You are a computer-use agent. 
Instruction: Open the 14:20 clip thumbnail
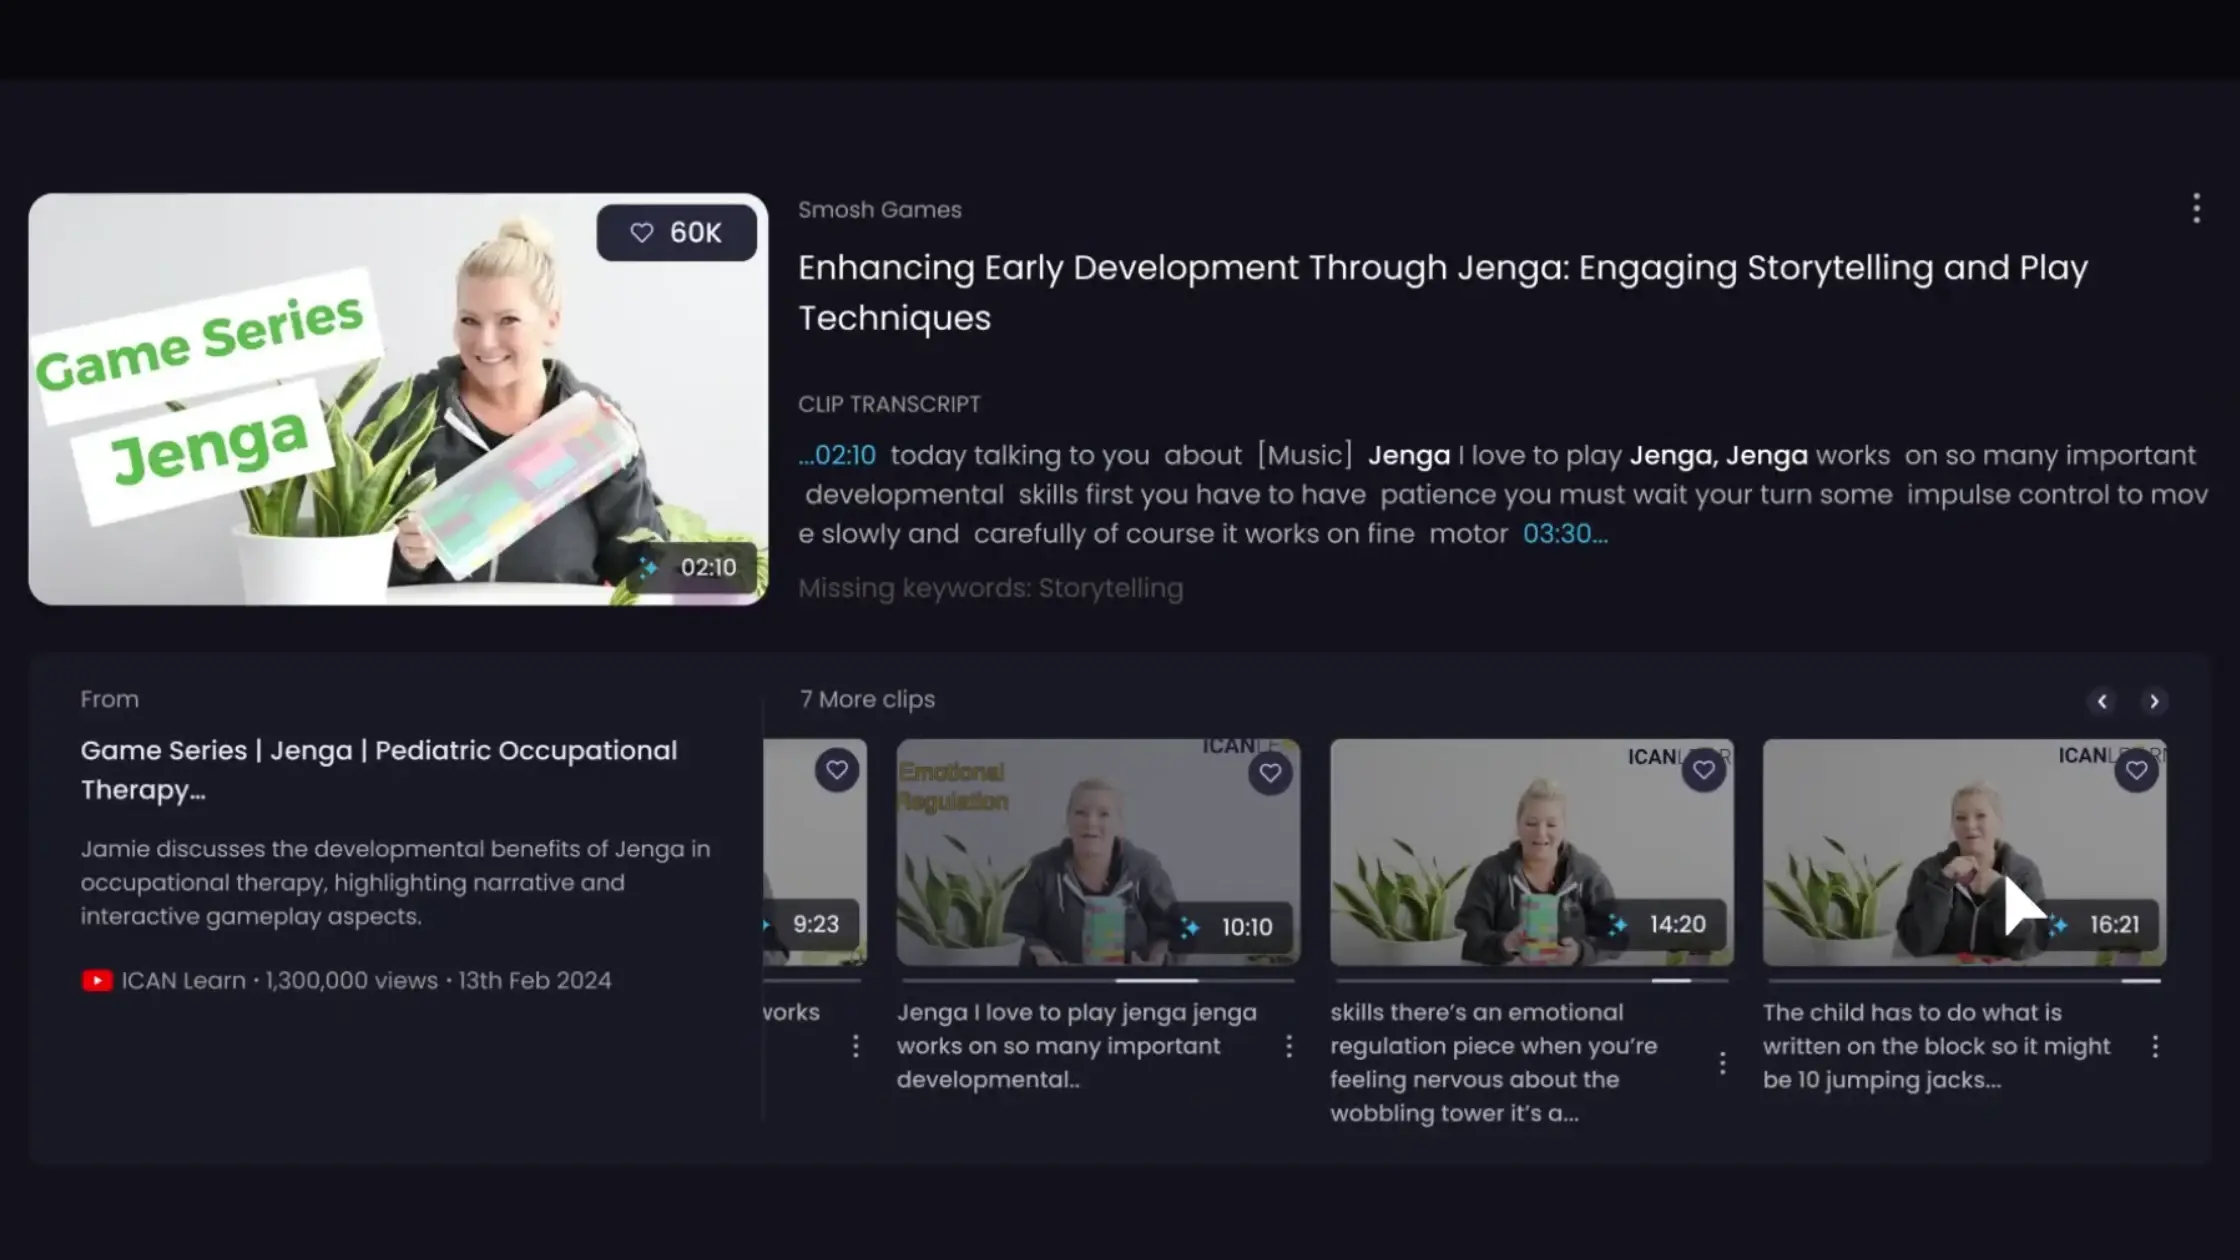click(x=1531, y=852)
